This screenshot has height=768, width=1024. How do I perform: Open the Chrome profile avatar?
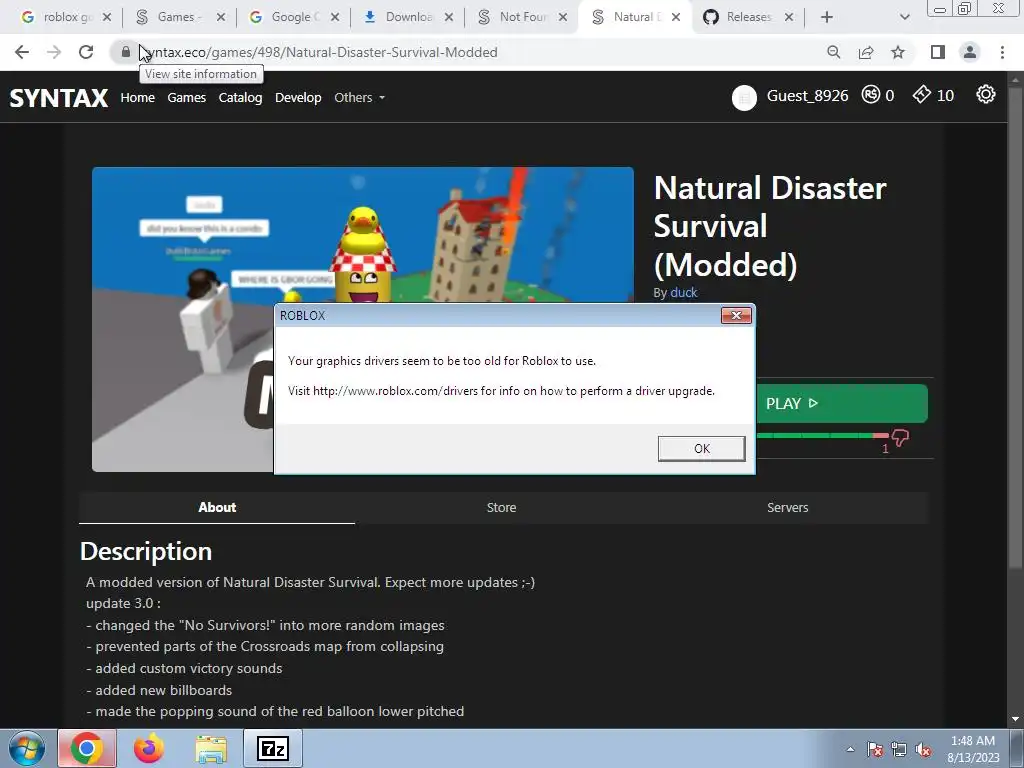pyautogui.click(x=970, y=52)
